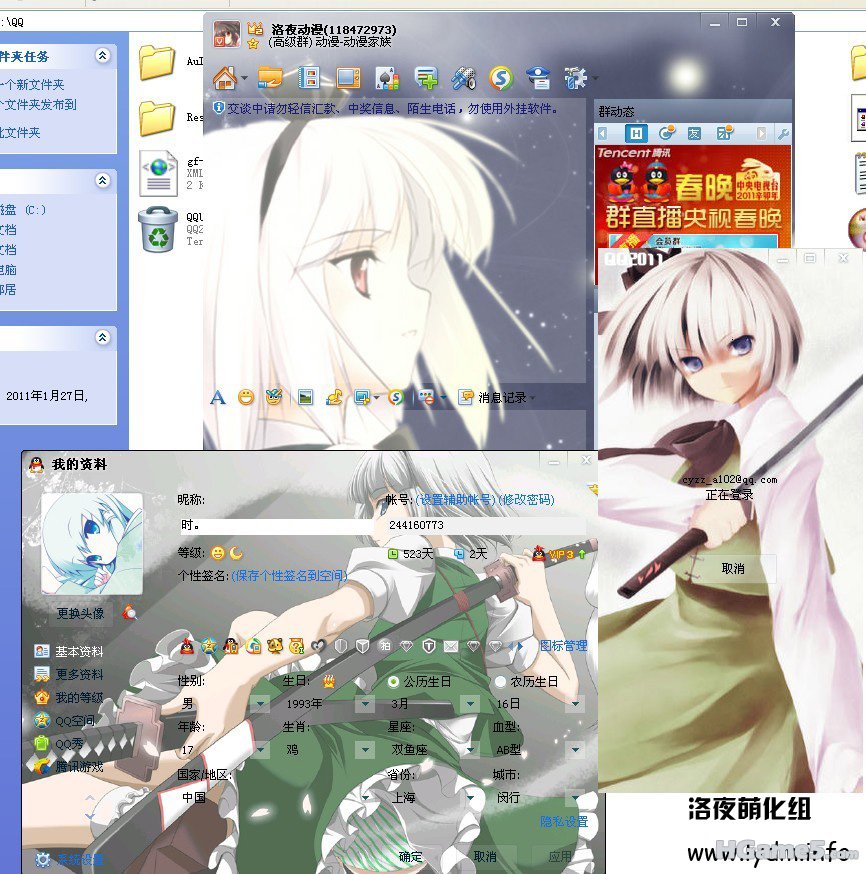Screen dimensions: 866x874
Task: Click the screen capture icon
Action: 362,397
